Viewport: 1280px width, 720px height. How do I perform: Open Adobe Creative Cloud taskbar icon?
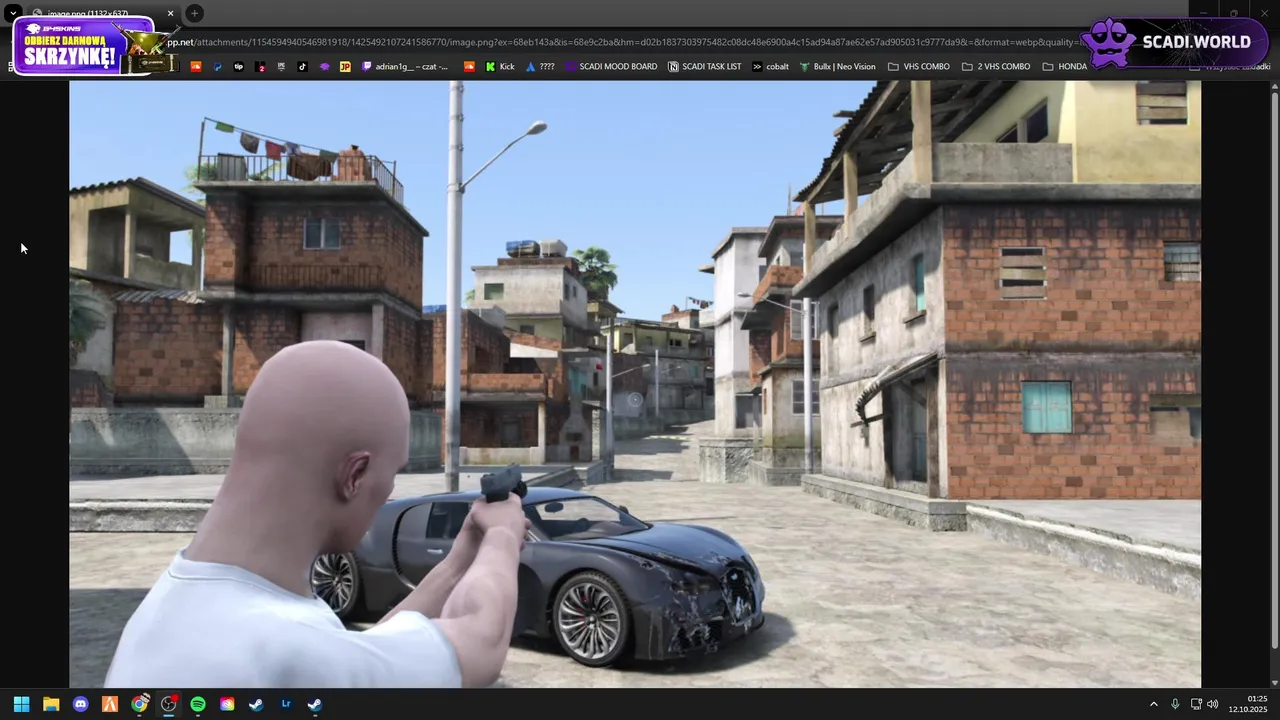(x=227, y=704)
